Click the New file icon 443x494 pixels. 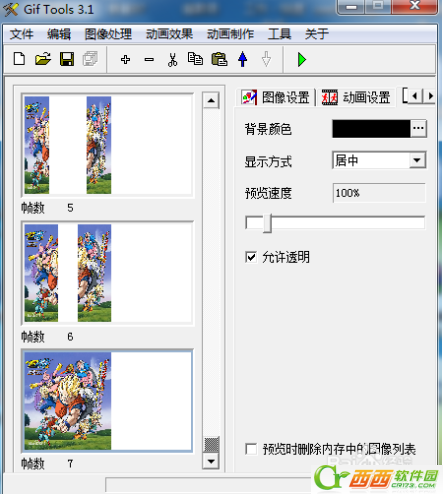point(19,59)
